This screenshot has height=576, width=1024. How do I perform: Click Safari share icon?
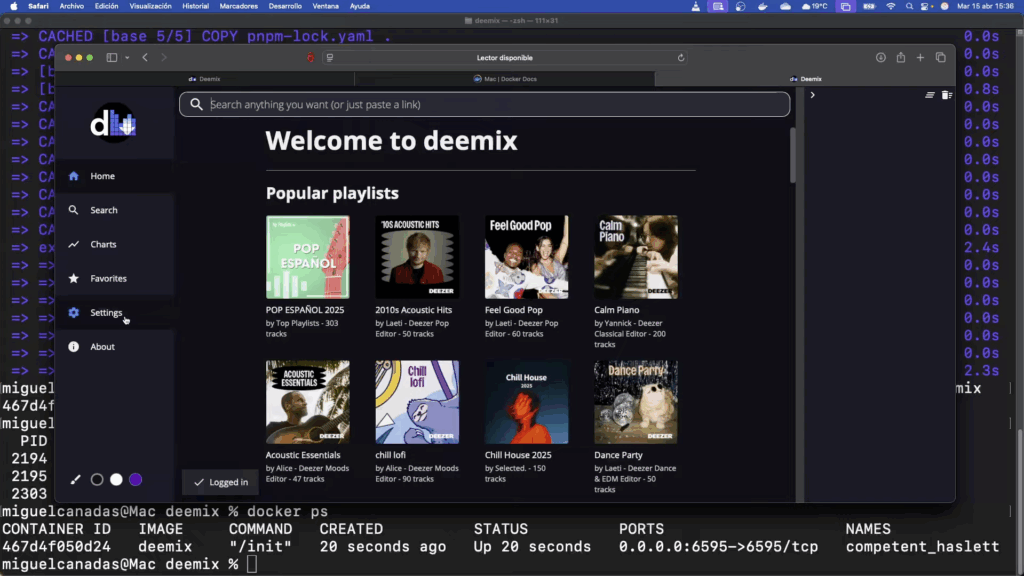(901, 57)
